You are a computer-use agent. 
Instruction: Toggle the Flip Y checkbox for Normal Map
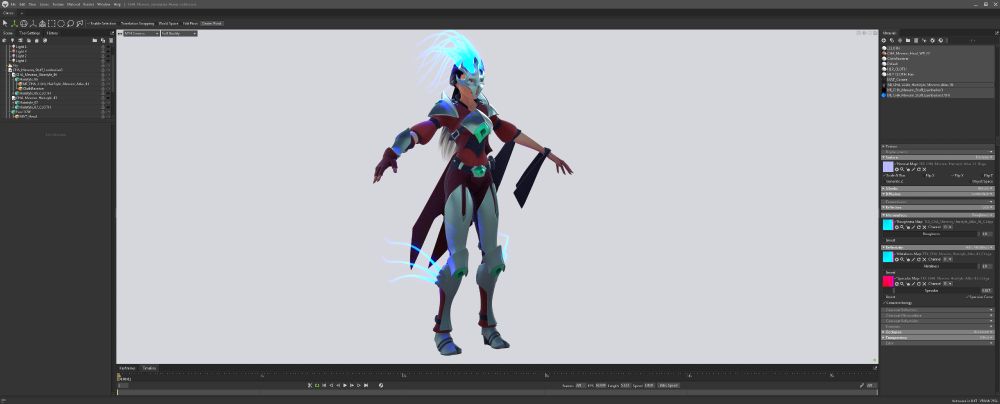coord(959,176)
